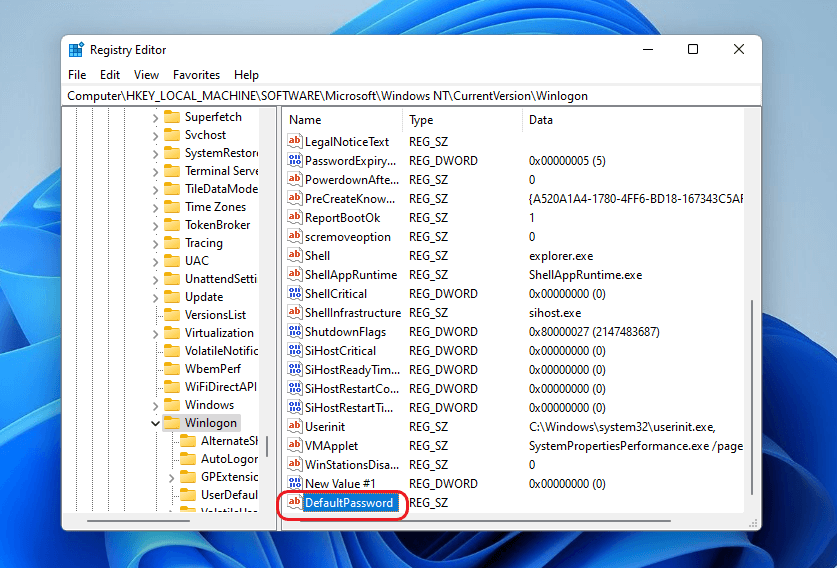
Task: Open the Favorites menu
Action: coord(196,75)
